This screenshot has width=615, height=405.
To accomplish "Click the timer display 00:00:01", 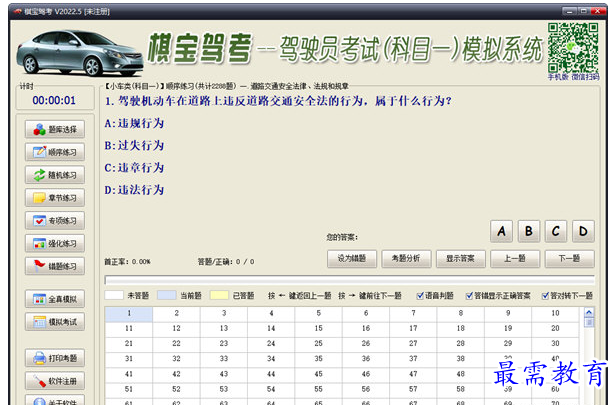I will pyautogui.click(x=54, y=100).
